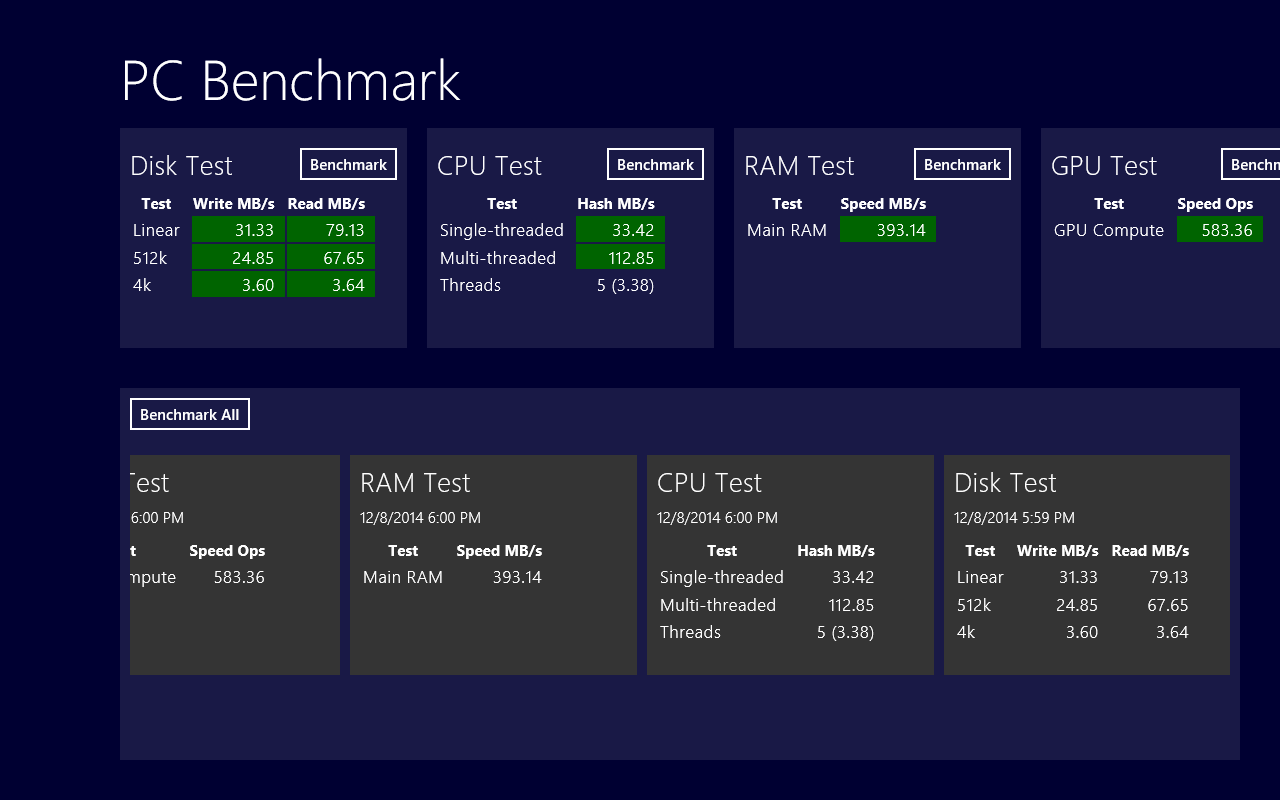Screen dimensions: 1280x800
Task: Select the green Multi-threaded hash result 112.85
Action: click(620, 258)
